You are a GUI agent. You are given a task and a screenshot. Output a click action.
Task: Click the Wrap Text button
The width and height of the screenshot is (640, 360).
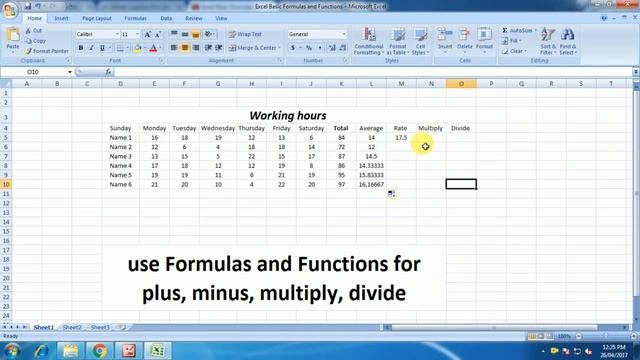coord(245,34)
